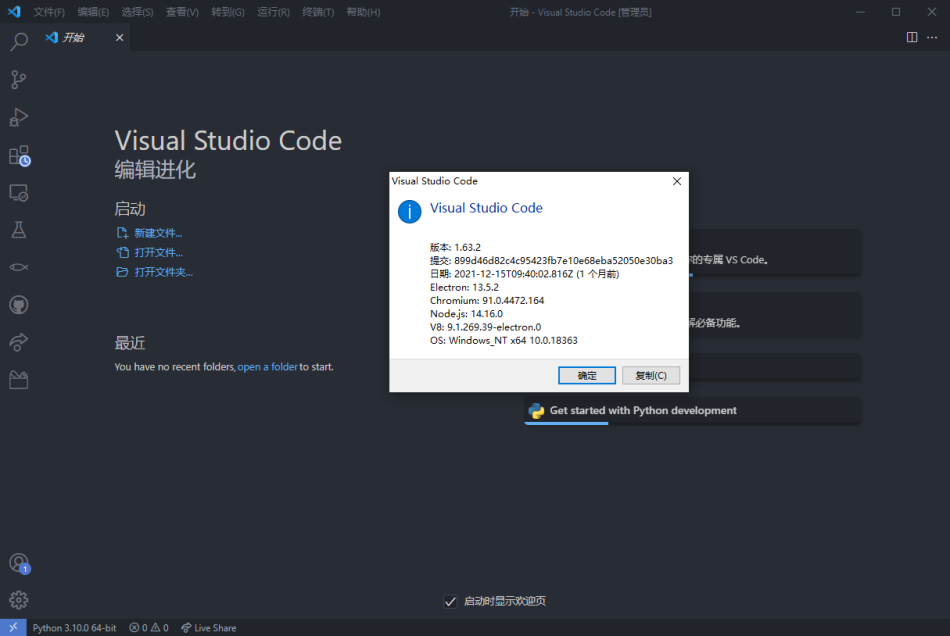Open the 运行(R) menu
Viewport: 950px width, 636px height.
[273, 12]
